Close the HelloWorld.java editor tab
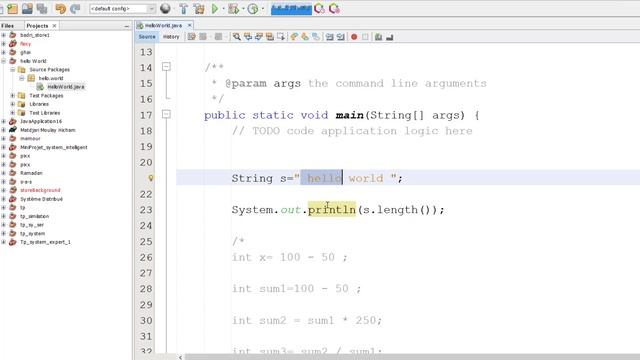Image resolution: width=640 pixels, height=360 pixels. click(x=189, y=25)
